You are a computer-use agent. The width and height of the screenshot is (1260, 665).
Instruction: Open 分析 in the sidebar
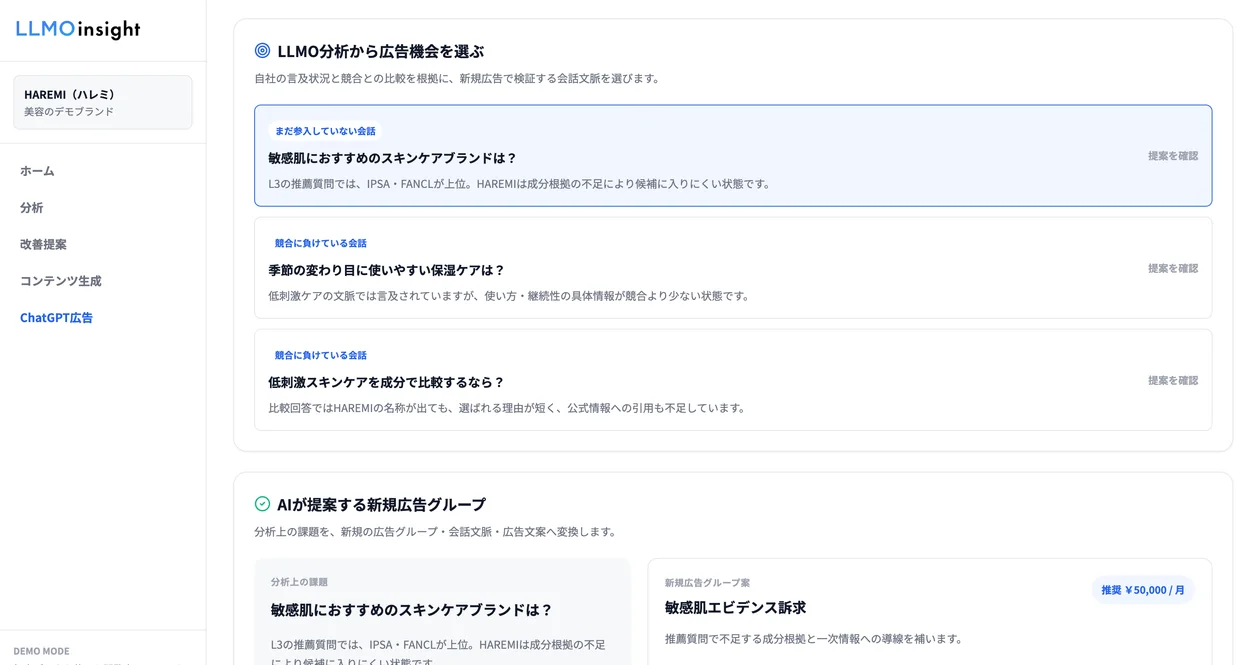(32, 207)
